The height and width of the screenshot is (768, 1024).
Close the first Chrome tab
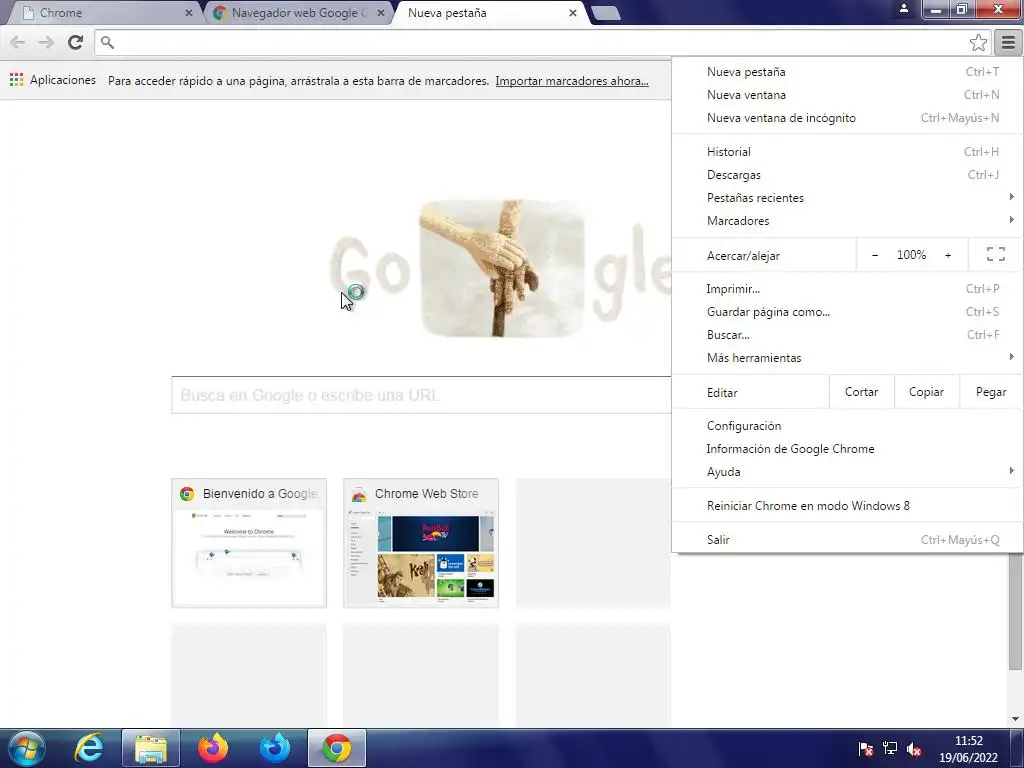(x=188, y=12)
